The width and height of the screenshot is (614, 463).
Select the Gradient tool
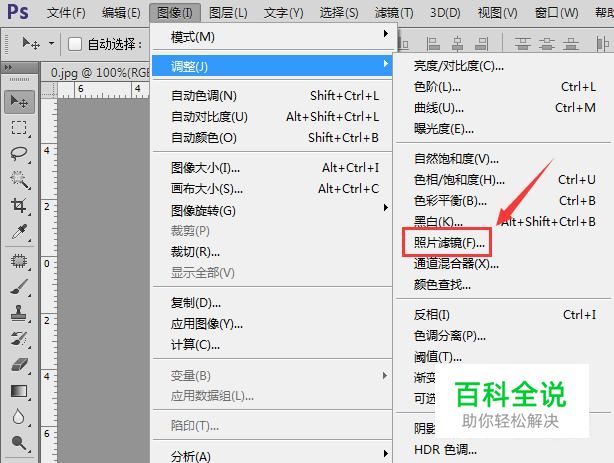point(19,391)
